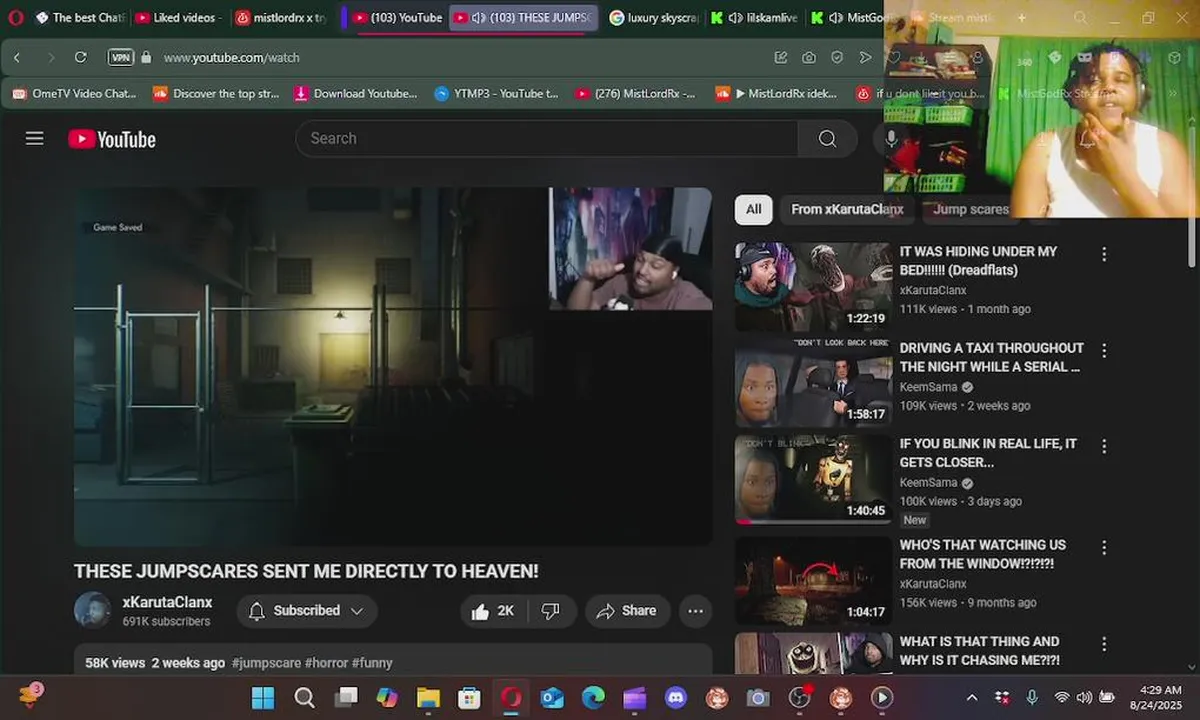Select the 'All' filter chip
Screen dimensions: 1200x720
pos(753,209)
